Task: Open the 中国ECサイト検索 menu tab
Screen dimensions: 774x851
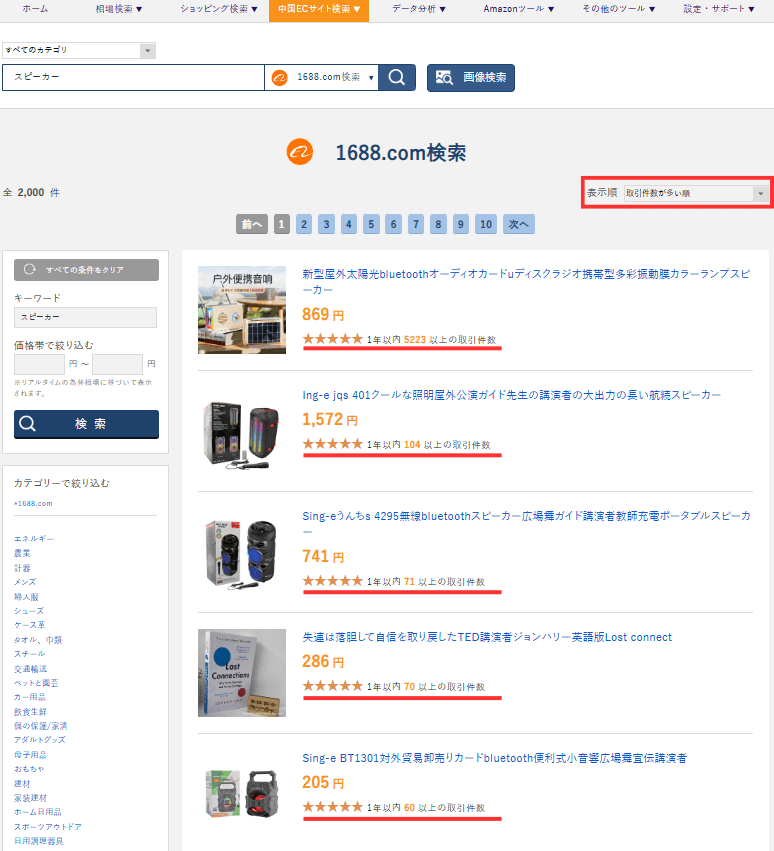Action: pyautogui.click(x=319, y=9)
